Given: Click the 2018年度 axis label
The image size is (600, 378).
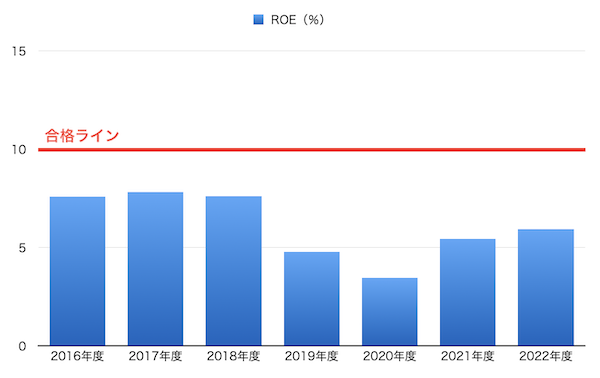Looking at the screenshot, I should coord(233,357).
